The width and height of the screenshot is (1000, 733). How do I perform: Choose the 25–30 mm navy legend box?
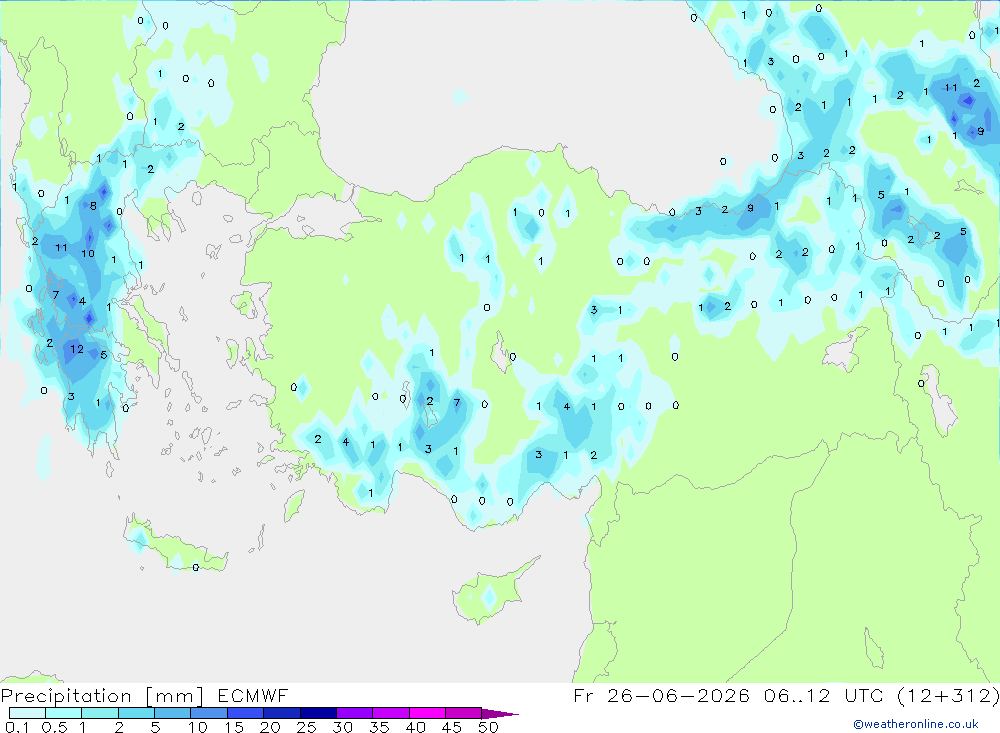pyautogui.click(x=318, y=713)
